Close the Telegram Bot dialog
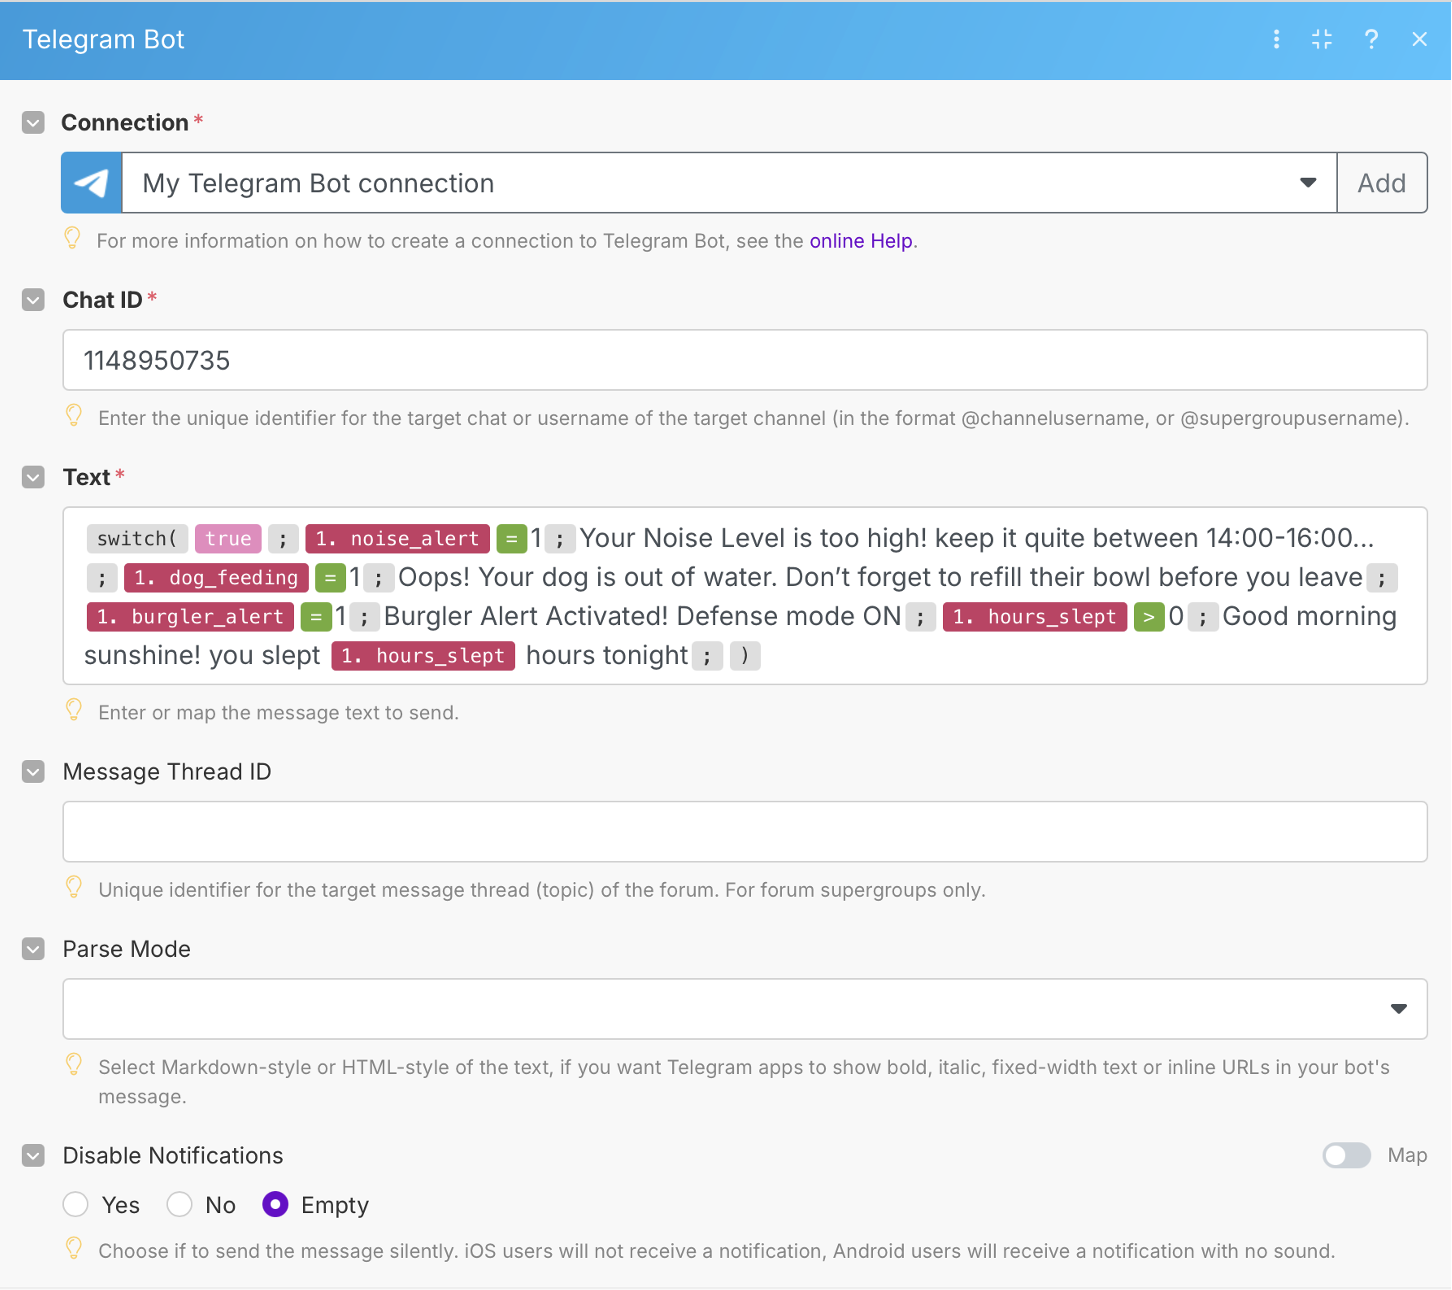The image size is (1452, 1290). [1419, 39]
